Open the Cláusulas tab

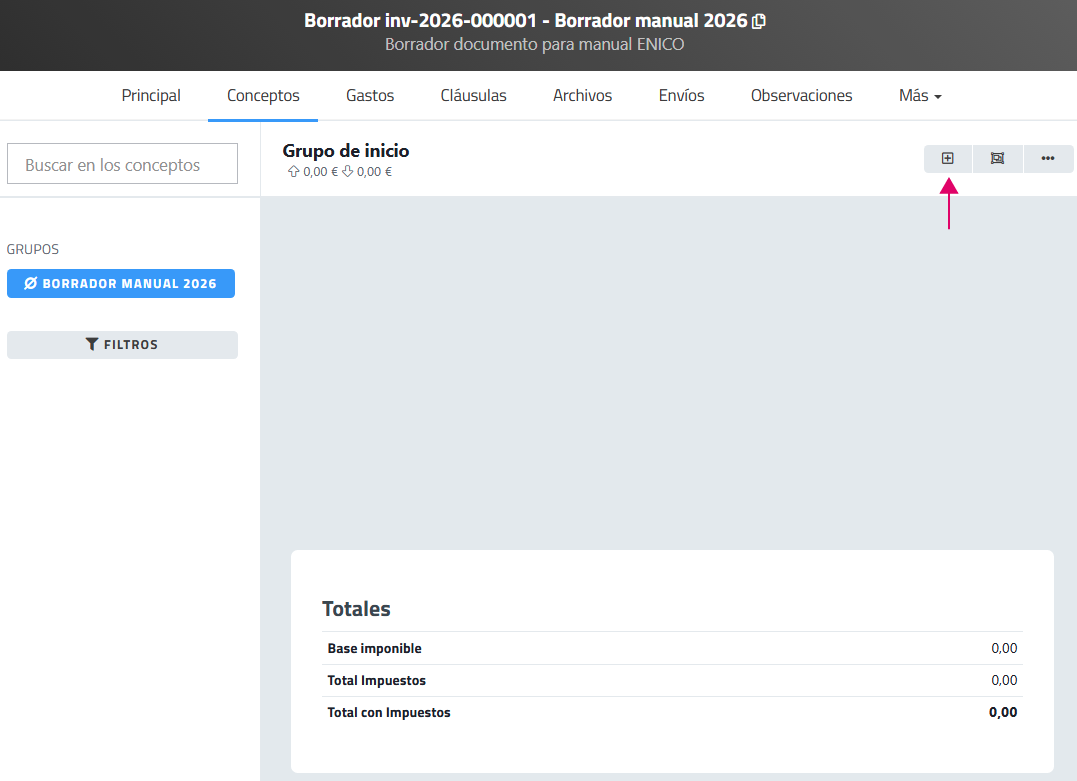tap(473, 96)
